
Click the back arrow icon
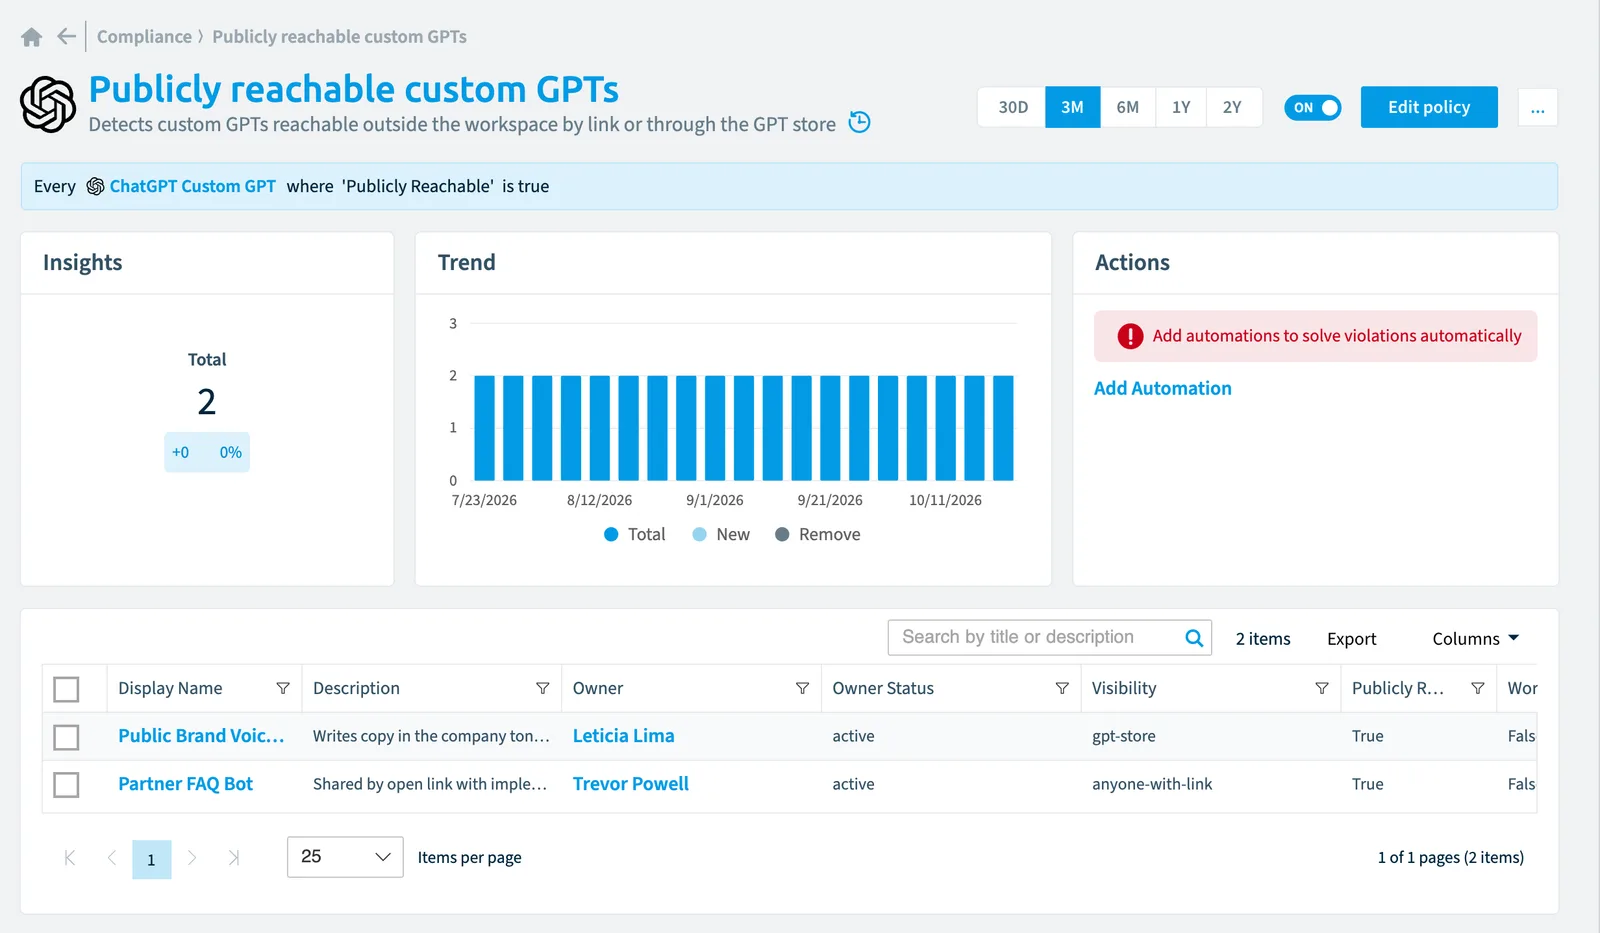pyautogui.click(x=66, y=37)
